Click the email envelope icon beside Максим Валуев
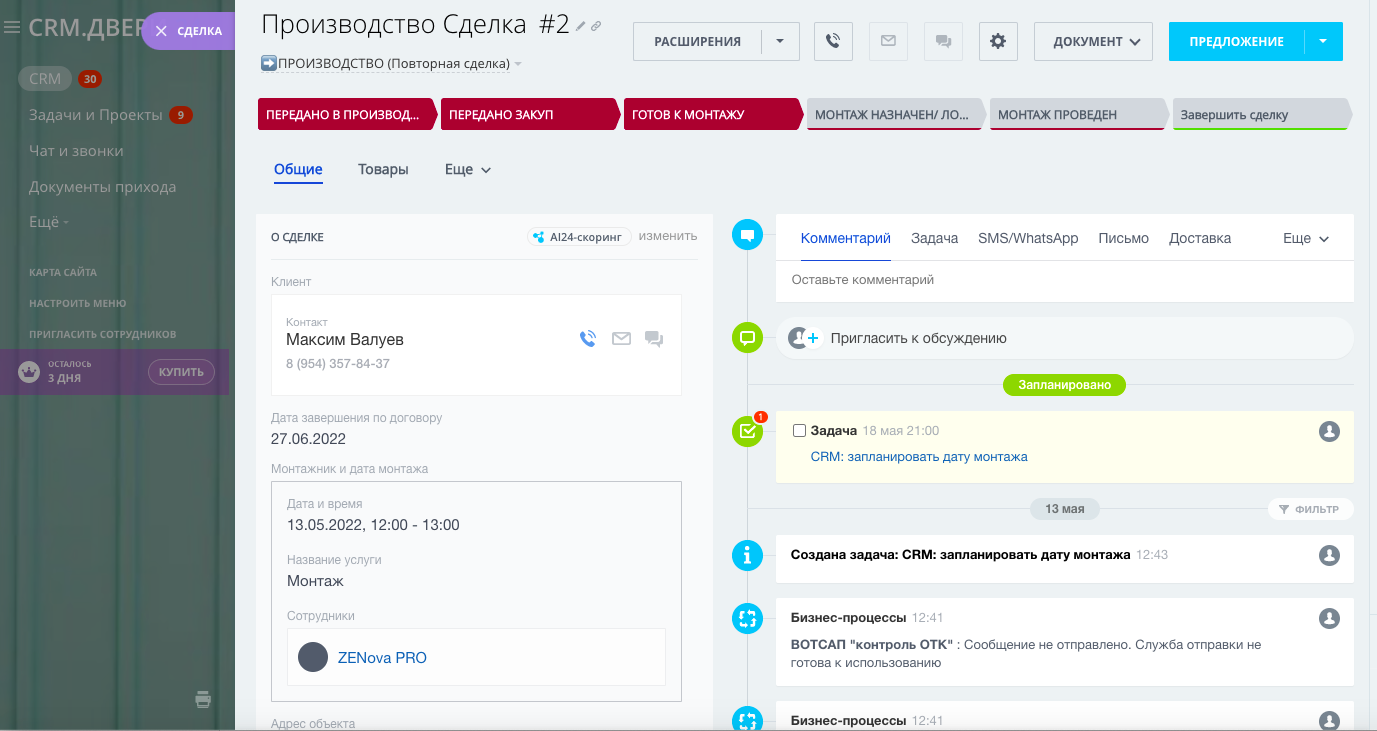Screen dimensions: 1377x731 (621, 339)
